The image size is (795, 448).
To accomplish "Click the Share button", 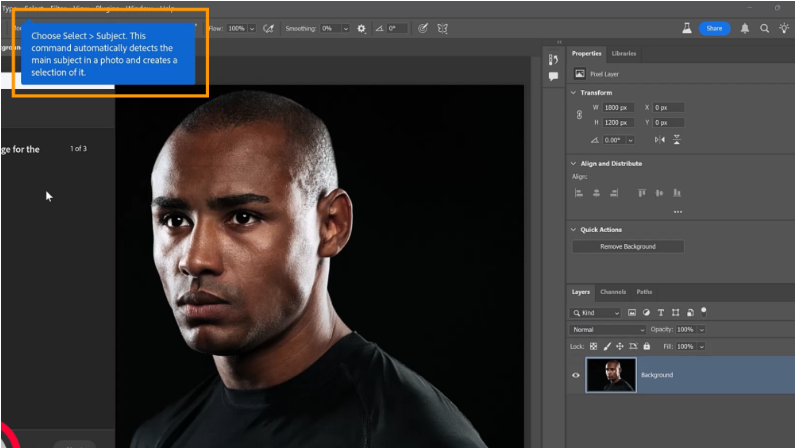I will coord(714,28).
